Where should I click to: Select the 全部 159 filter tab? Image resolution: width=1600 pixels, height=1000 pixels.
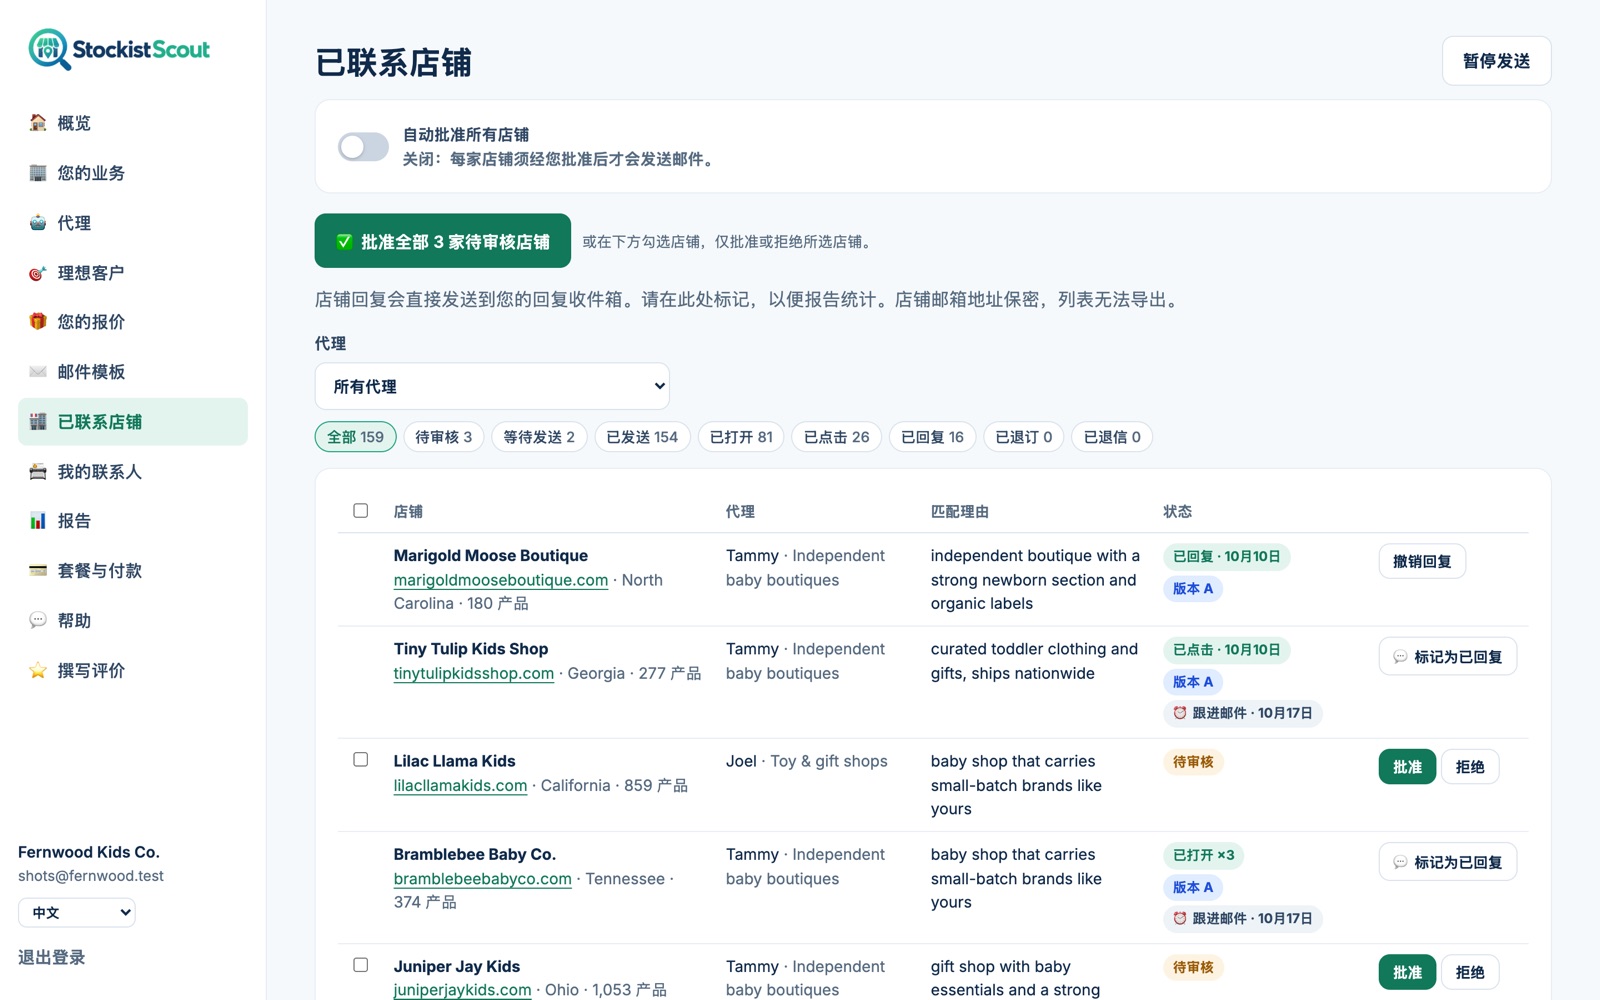tap(356, 437)
